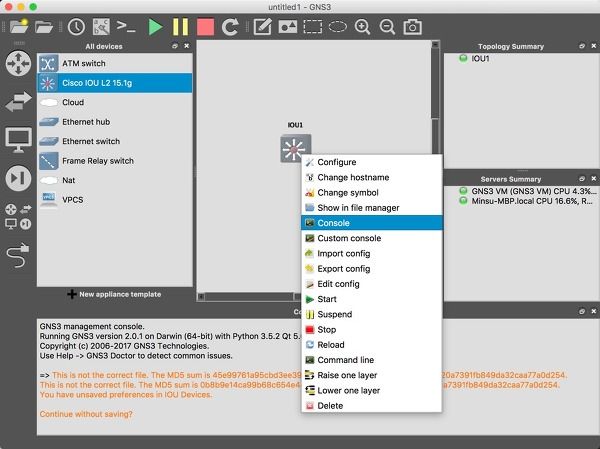Undock the Servers Summary panel
600x449 pixels.
click(x=582, y=179)
